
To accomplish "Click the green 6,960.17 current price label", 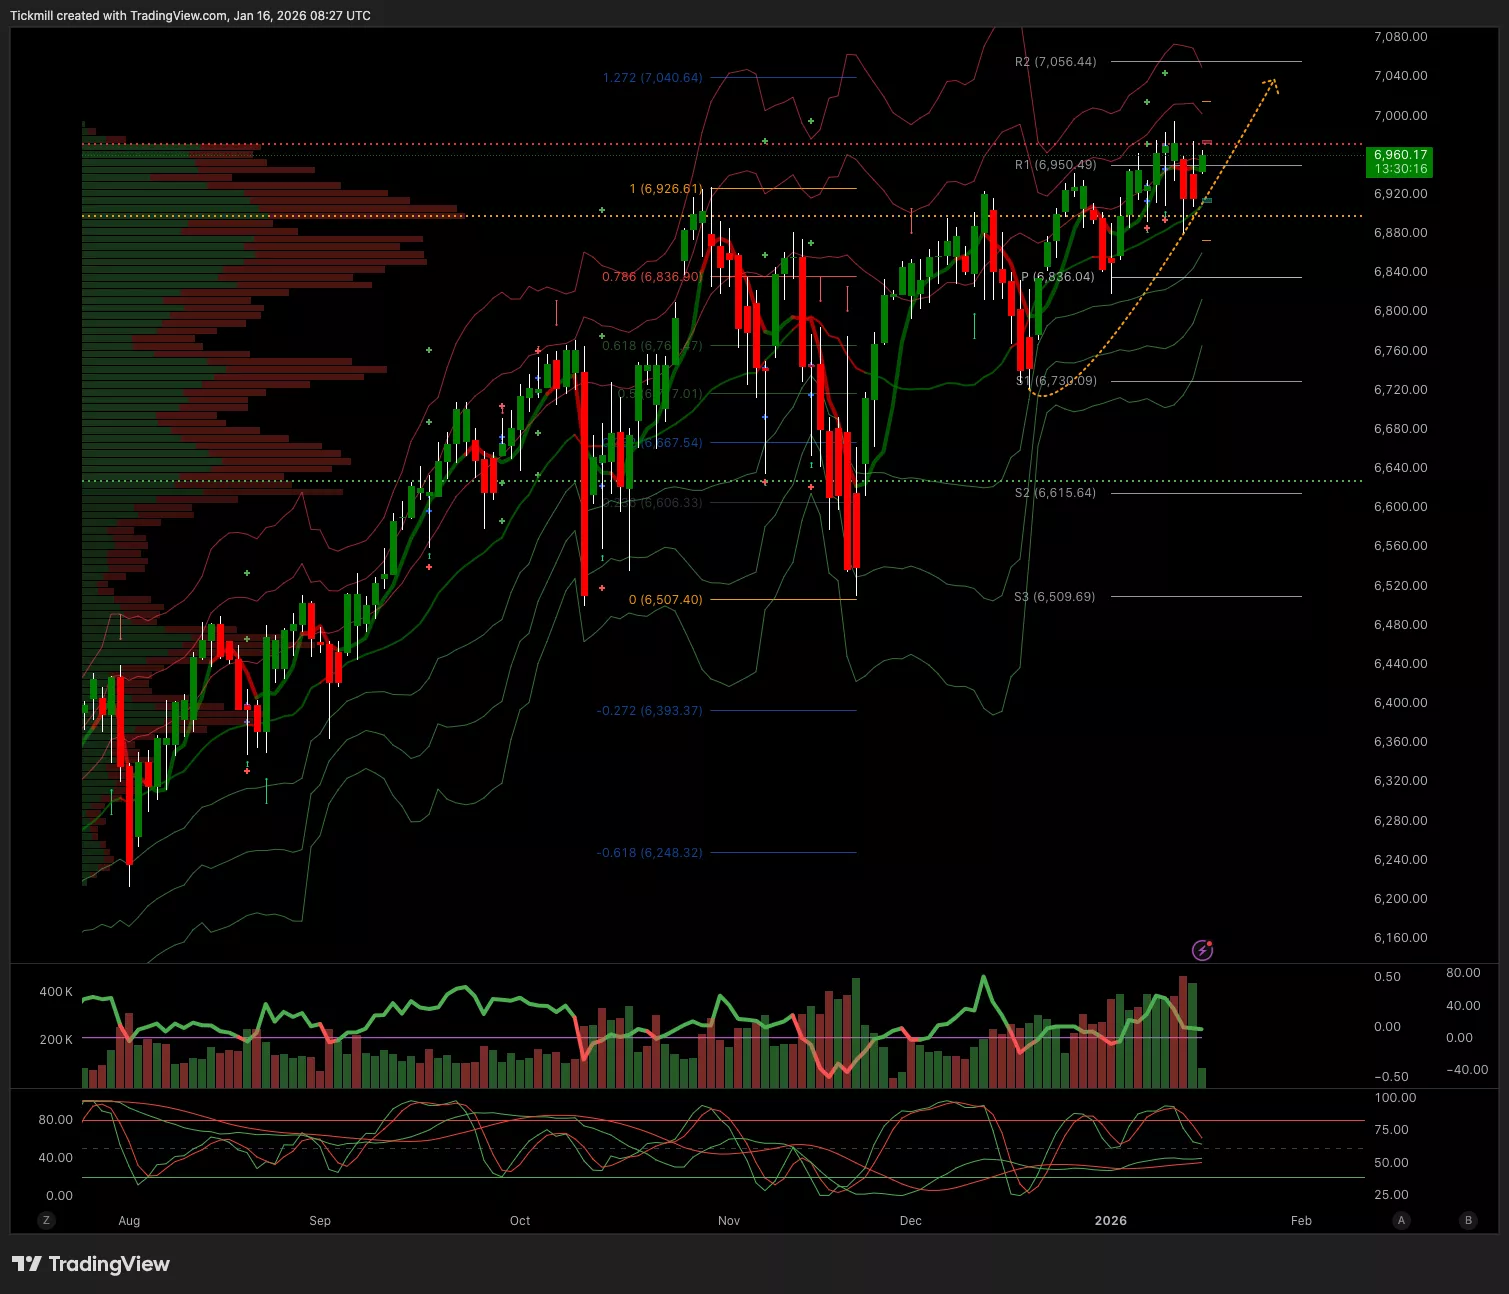I will tap(1399, 162).
